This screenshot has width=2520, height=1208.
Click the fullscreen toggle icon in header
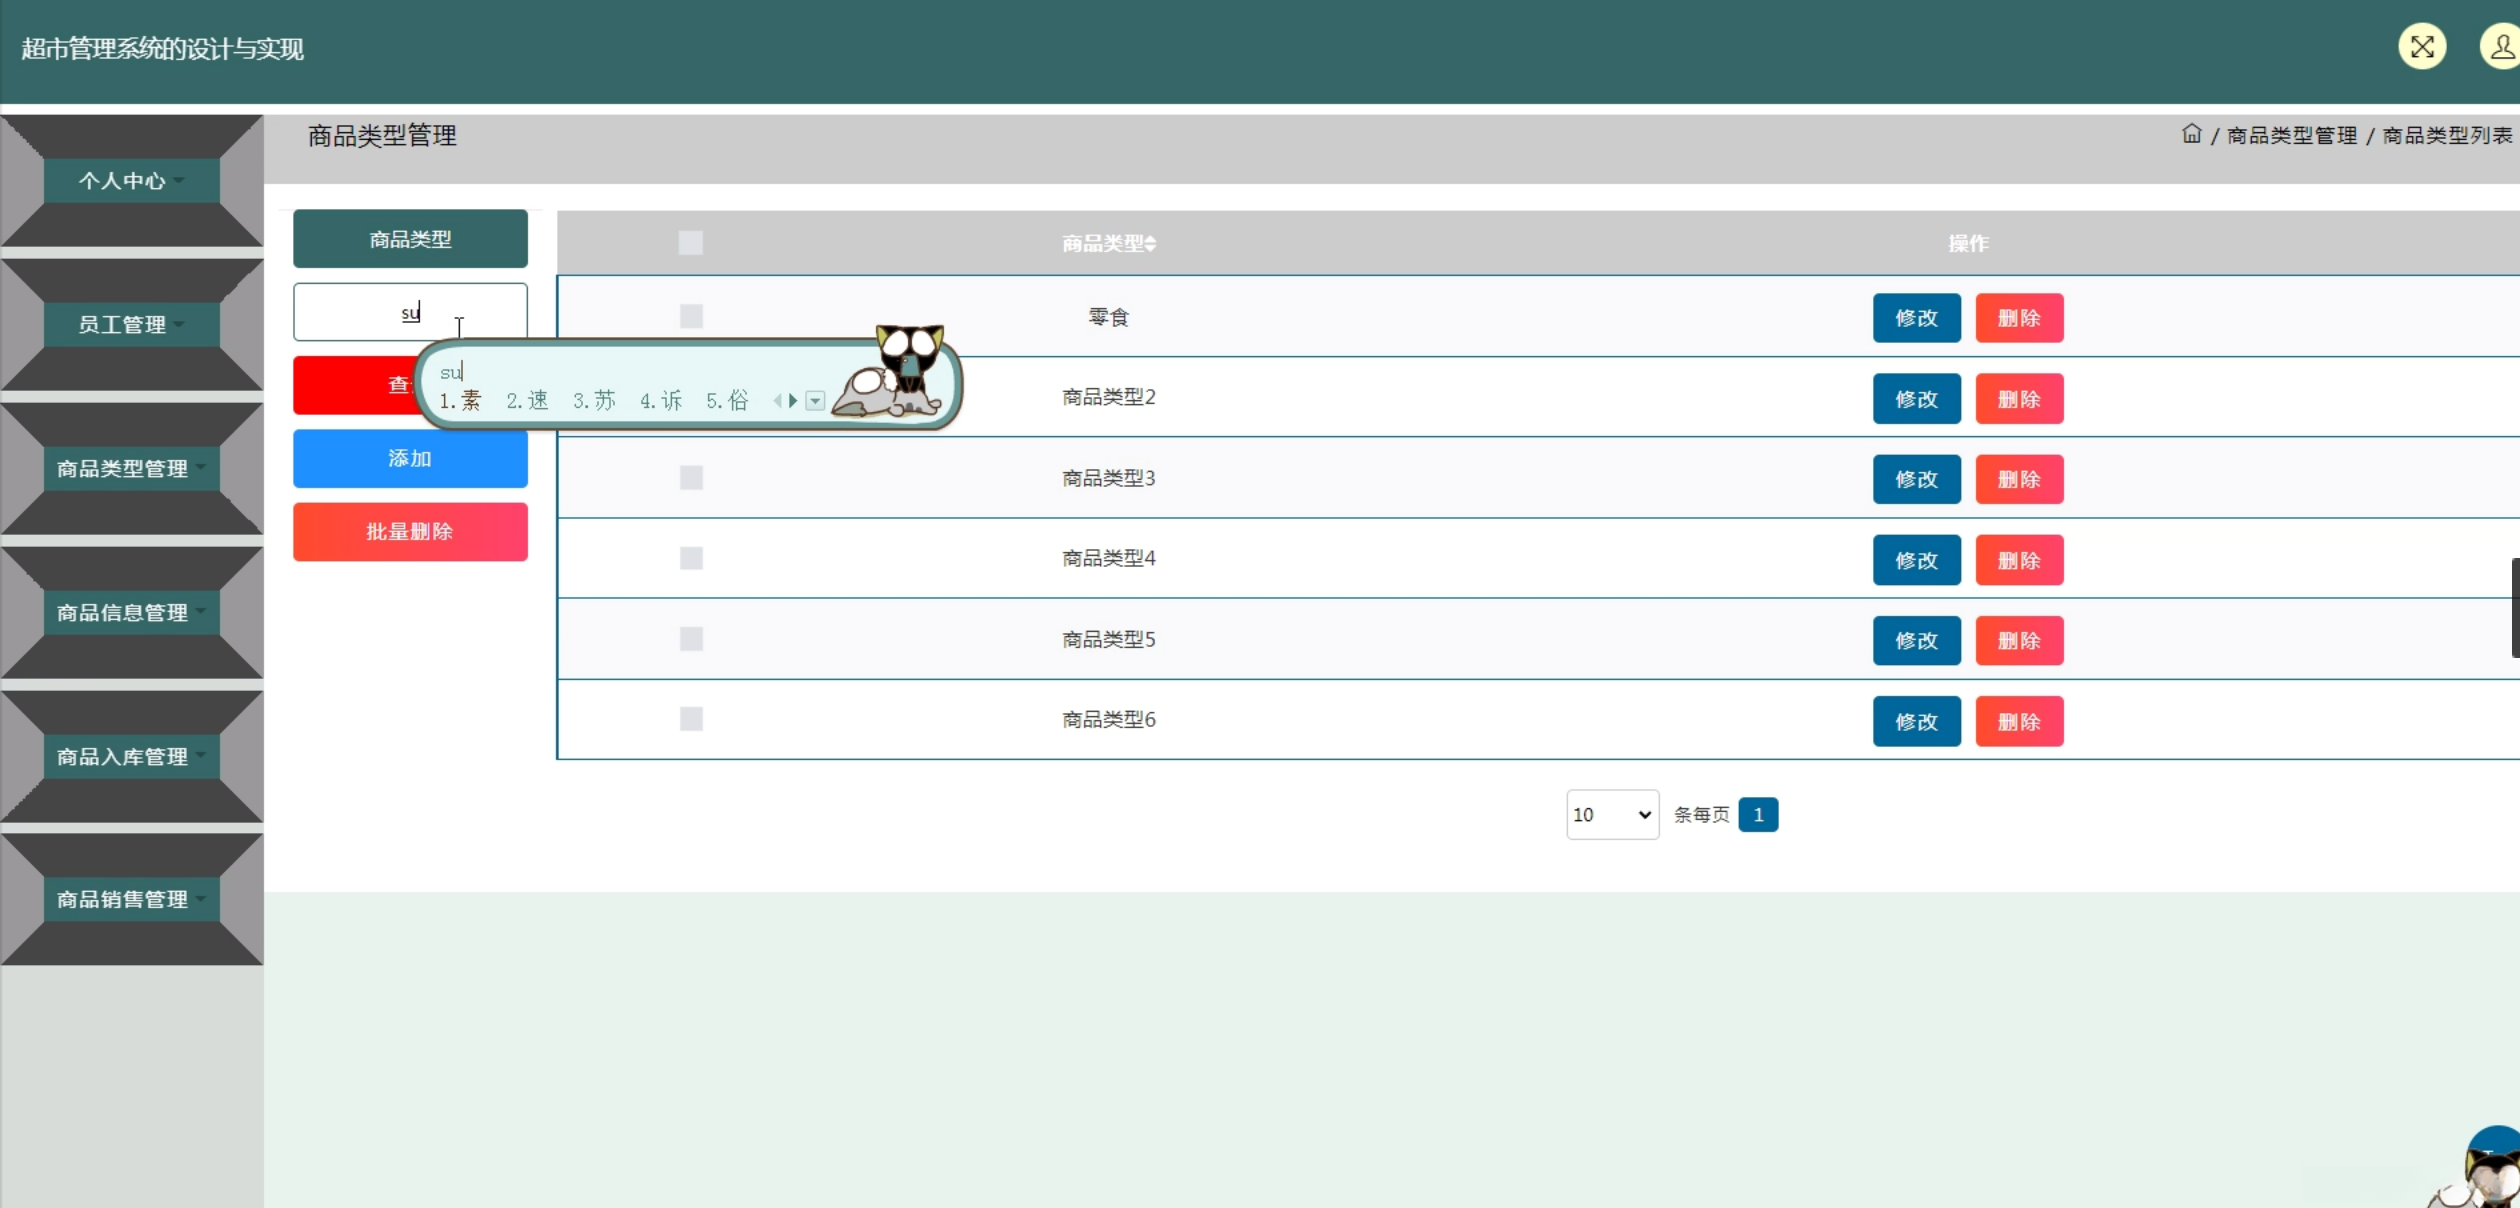[x=2421, y=47]
